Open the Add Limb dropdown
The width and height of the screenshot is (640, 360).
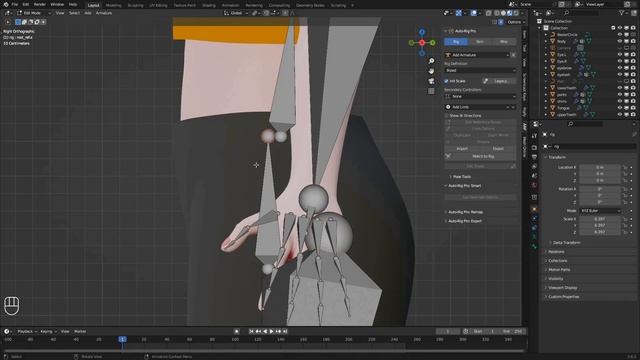[480, 107]
